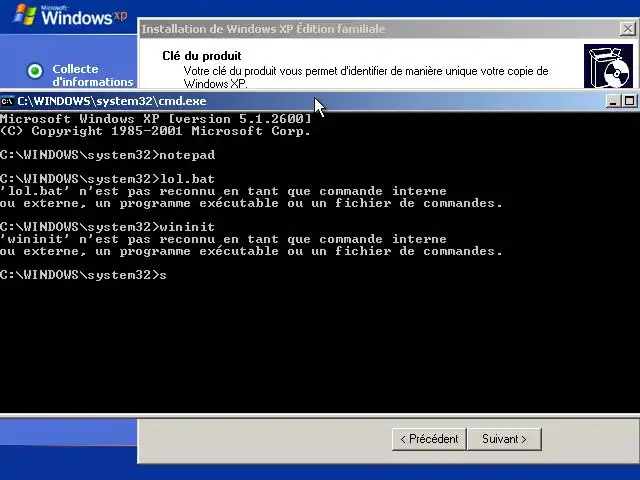This screenshot has height=480, width=640.
Task: Click the 'Collecte d'informations' label
Action: pyautogui.click(x=93, y=76)
